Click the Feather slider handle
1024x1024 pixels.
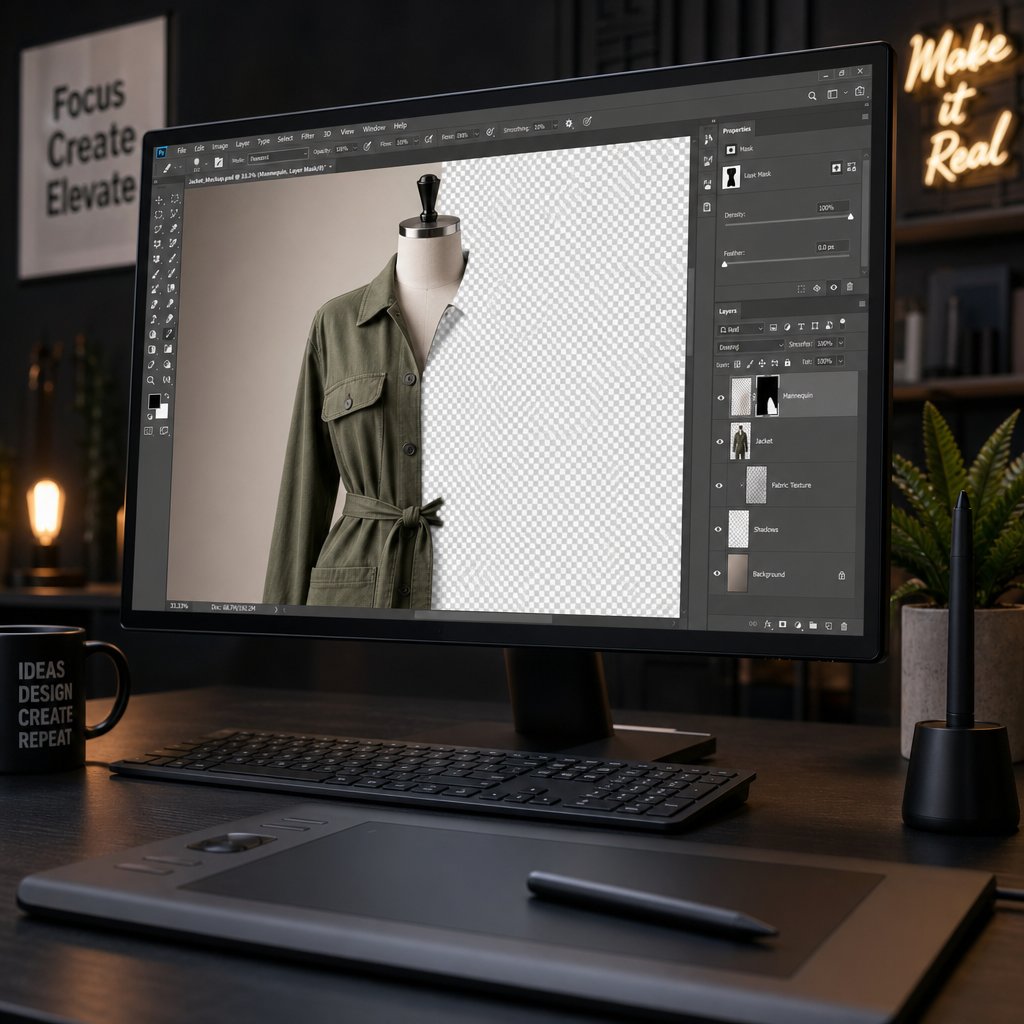(724, 264)
